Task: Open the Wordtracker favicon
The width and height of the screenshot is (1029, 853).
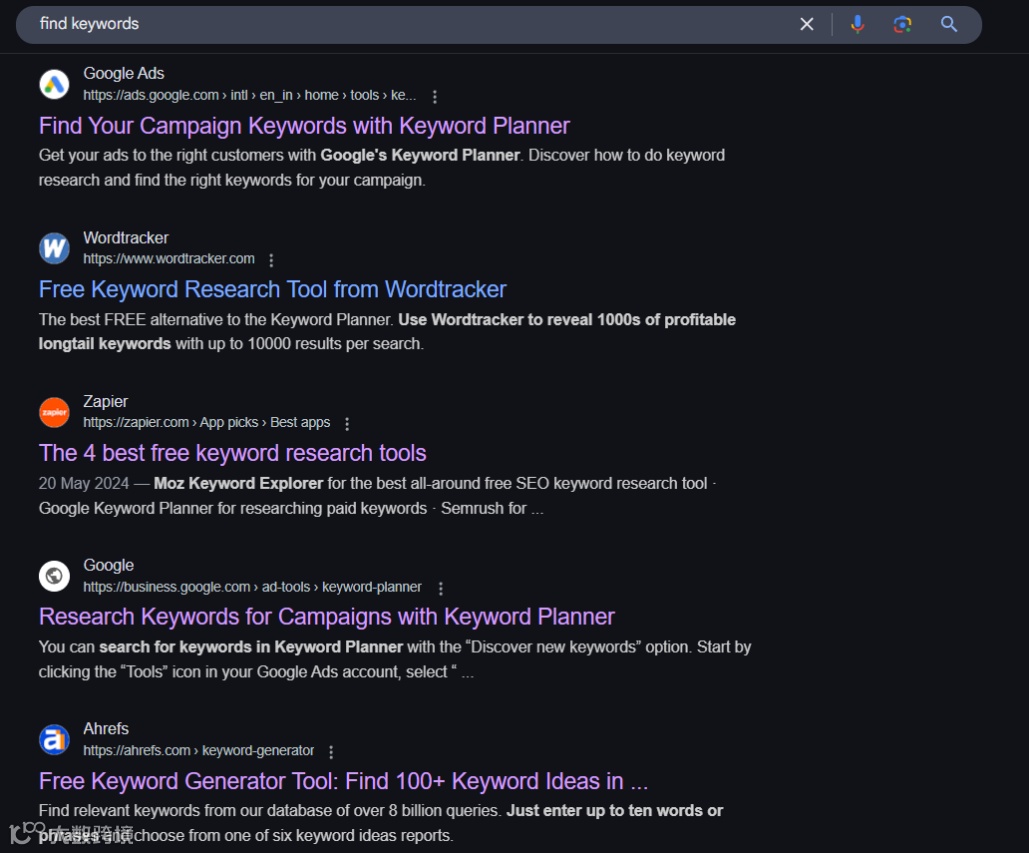Action: pyautogui.click(x=54, y=248)
